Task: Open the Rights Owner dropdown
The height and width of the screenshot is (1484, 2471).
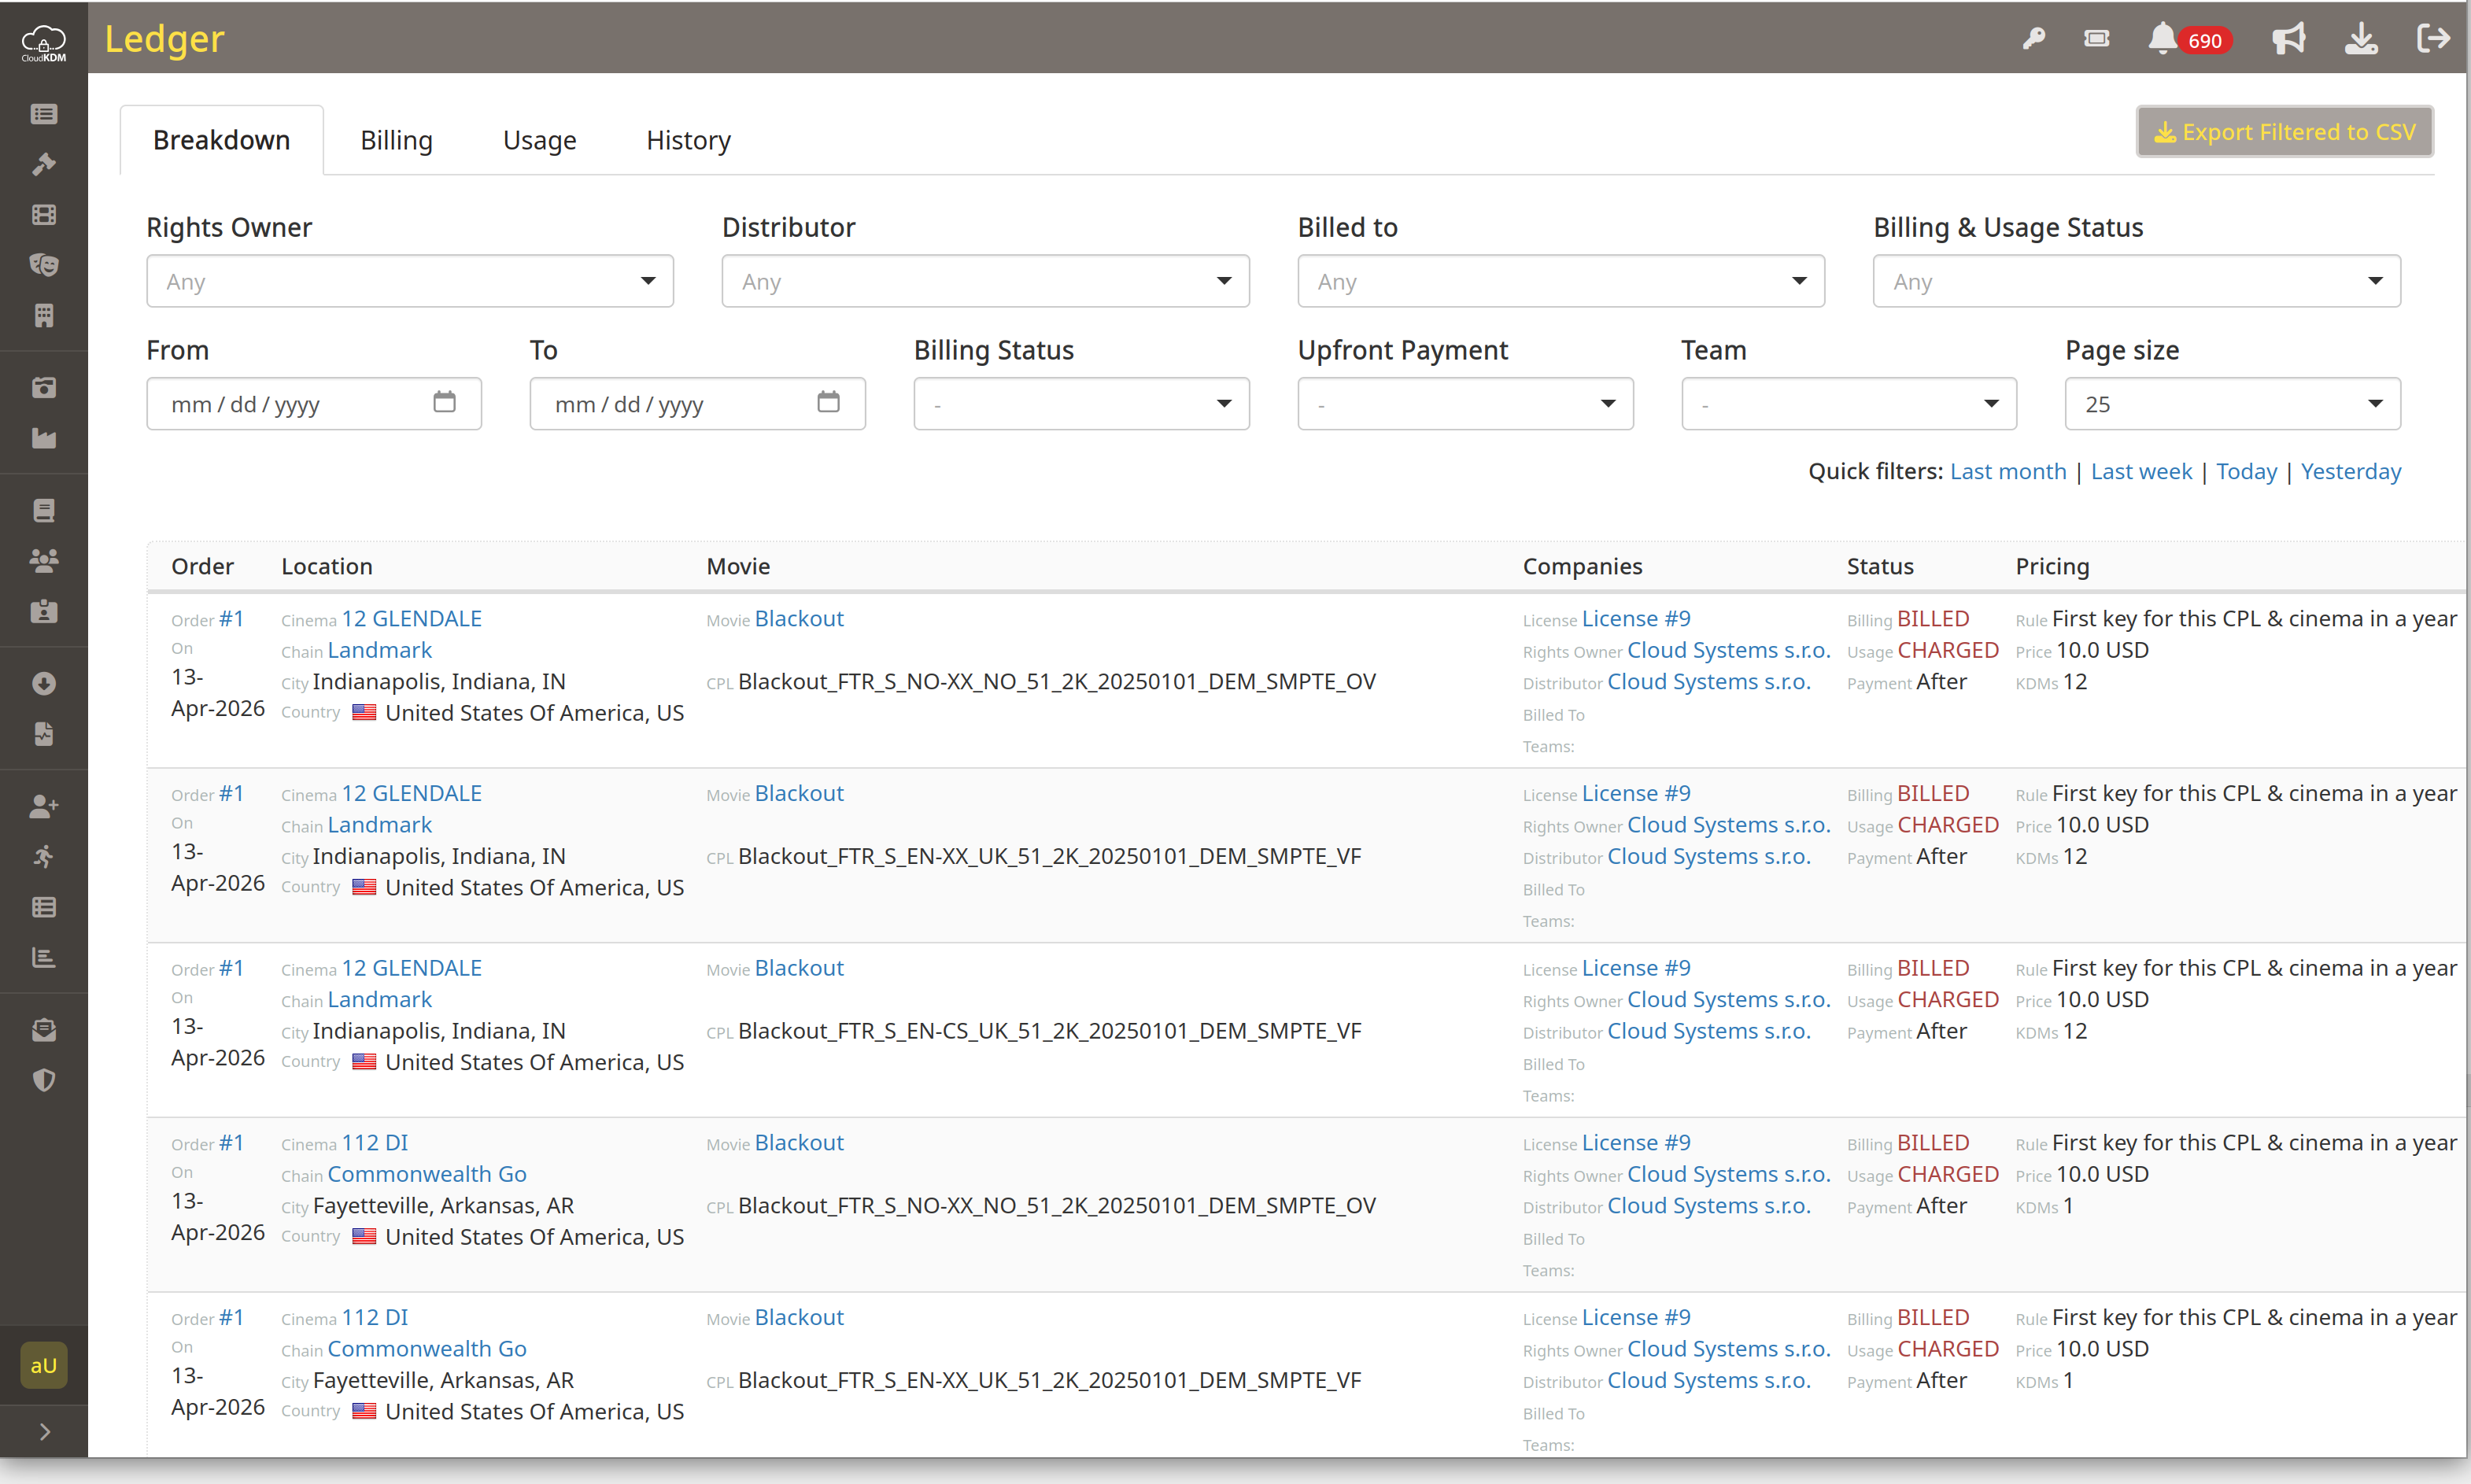Action: [410, 281]
